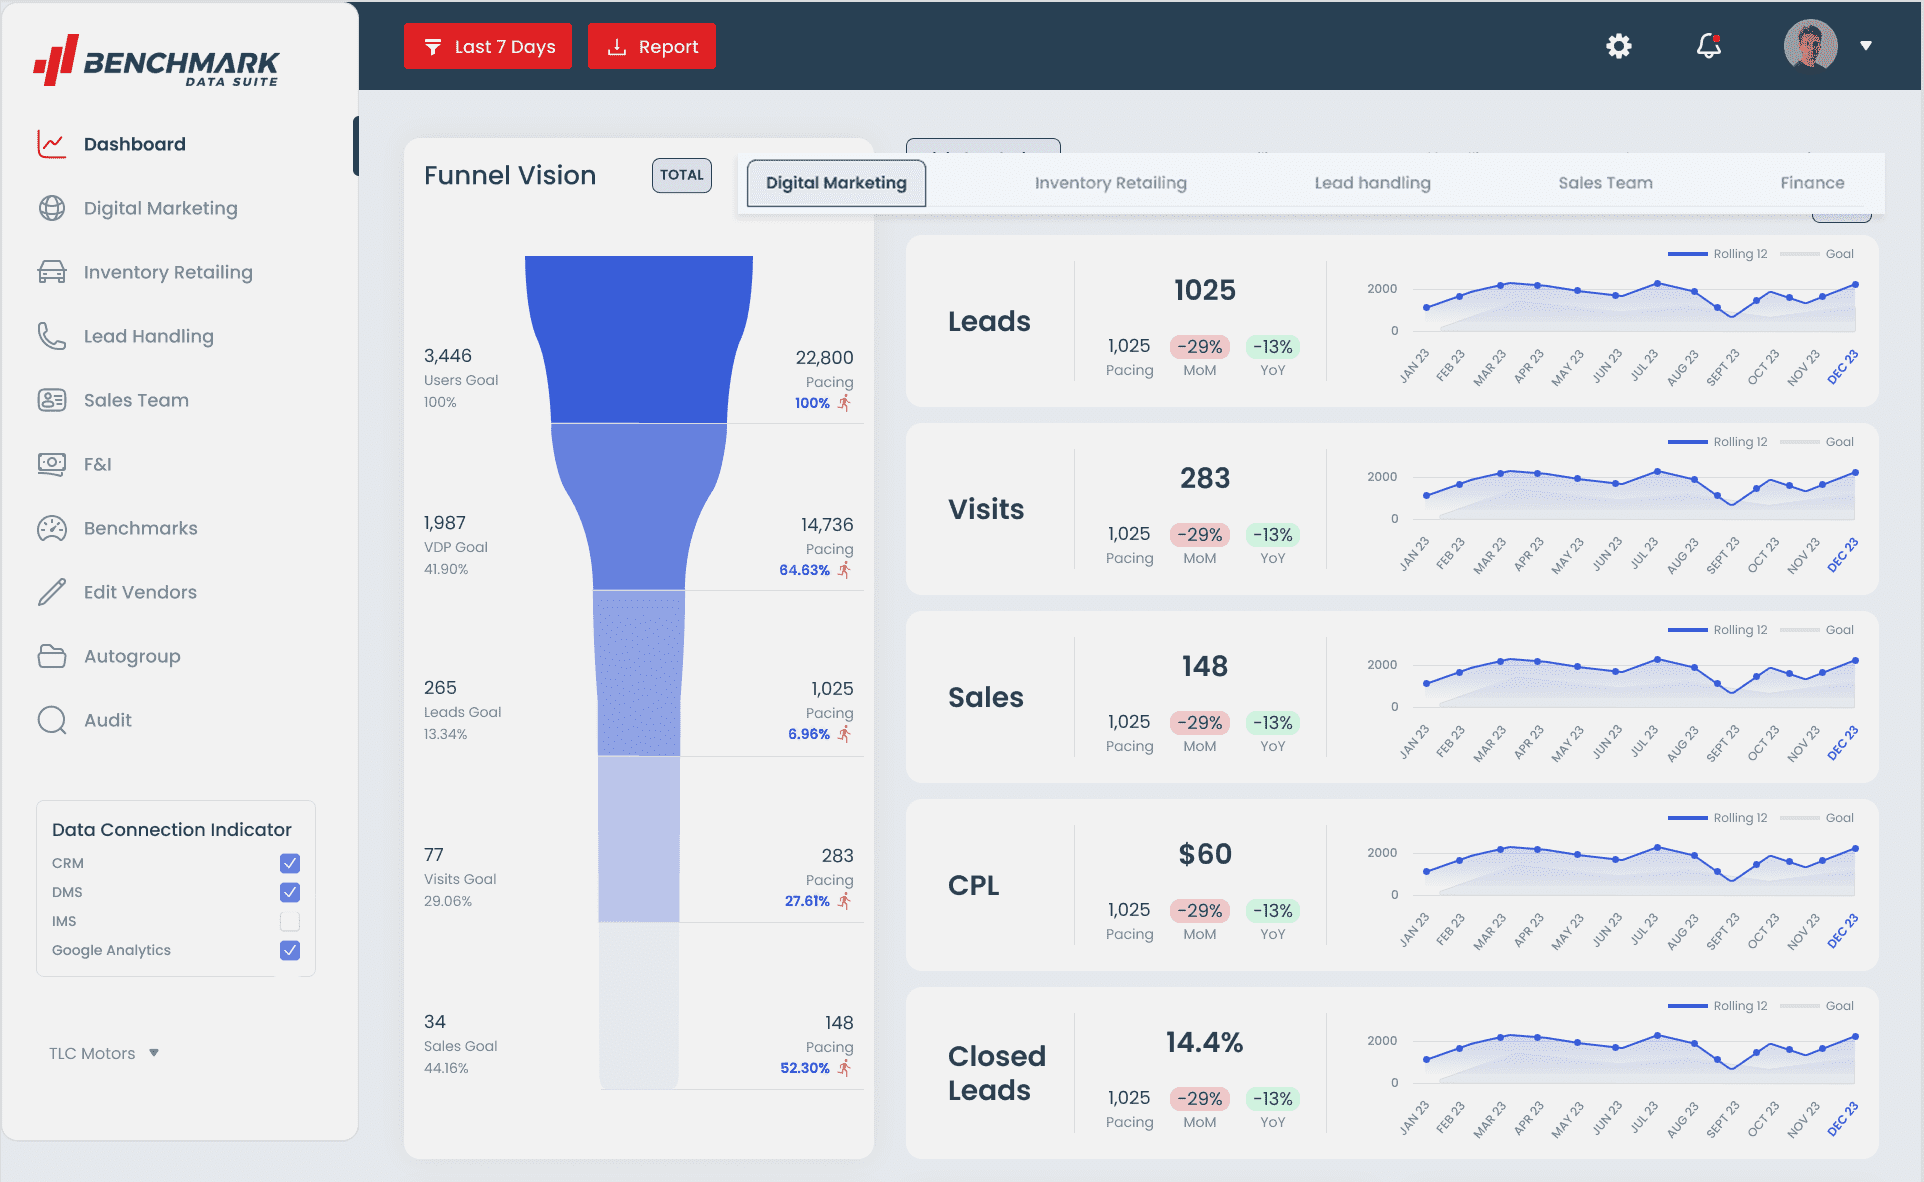Enable the IMS data connection checkbox
Viewport: 1924px width, 1182px height.
290,921
